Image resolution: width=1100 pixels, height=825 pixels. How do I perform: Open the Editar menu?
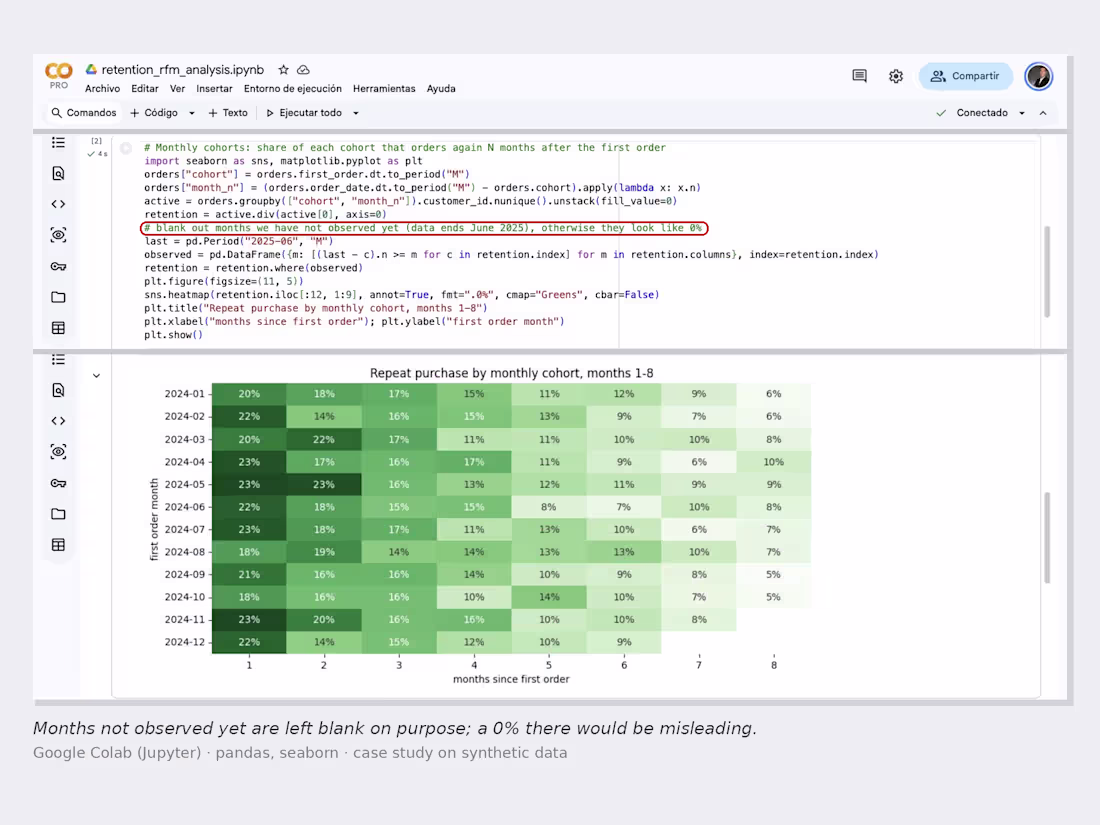pyautogui.click(x=145, y=88)
